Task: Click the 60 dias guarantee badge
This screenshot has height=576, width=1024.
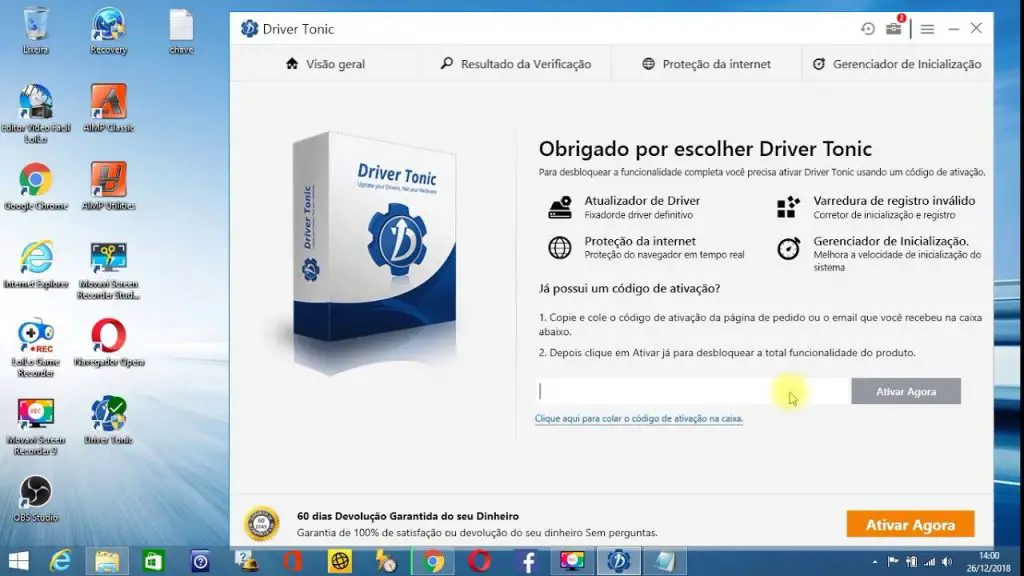Action: (x=261, y=524)
